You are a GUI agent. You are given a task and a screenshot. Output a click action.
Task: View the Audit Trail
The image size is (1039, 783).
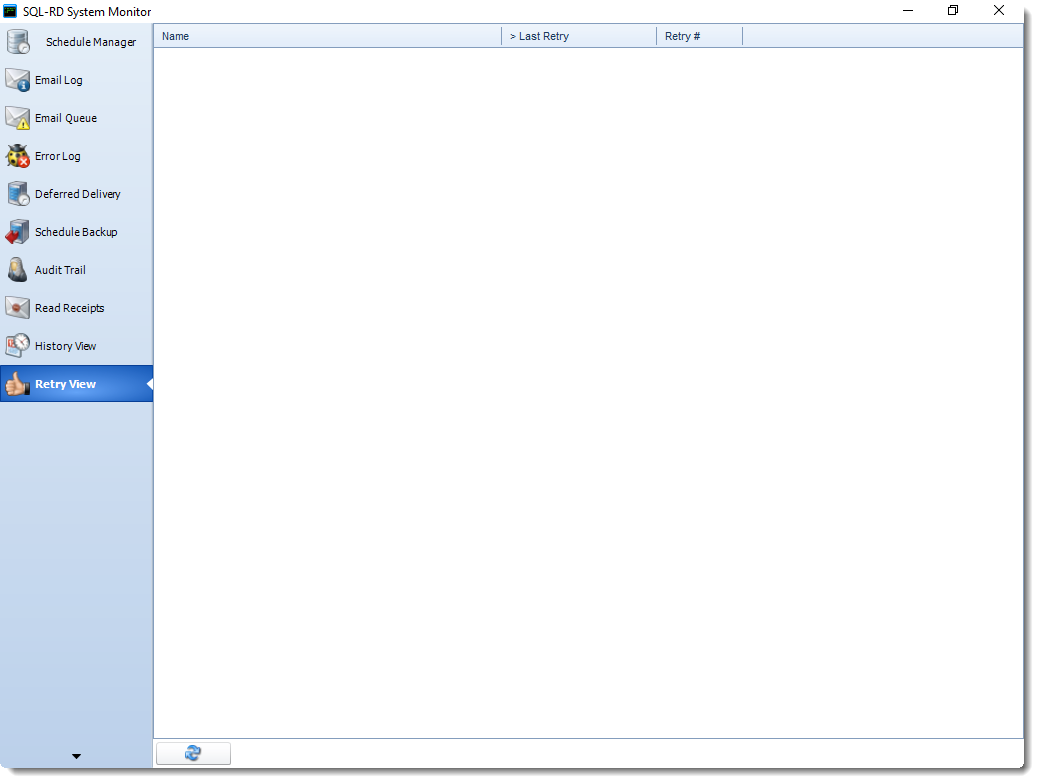click(77, 270)
